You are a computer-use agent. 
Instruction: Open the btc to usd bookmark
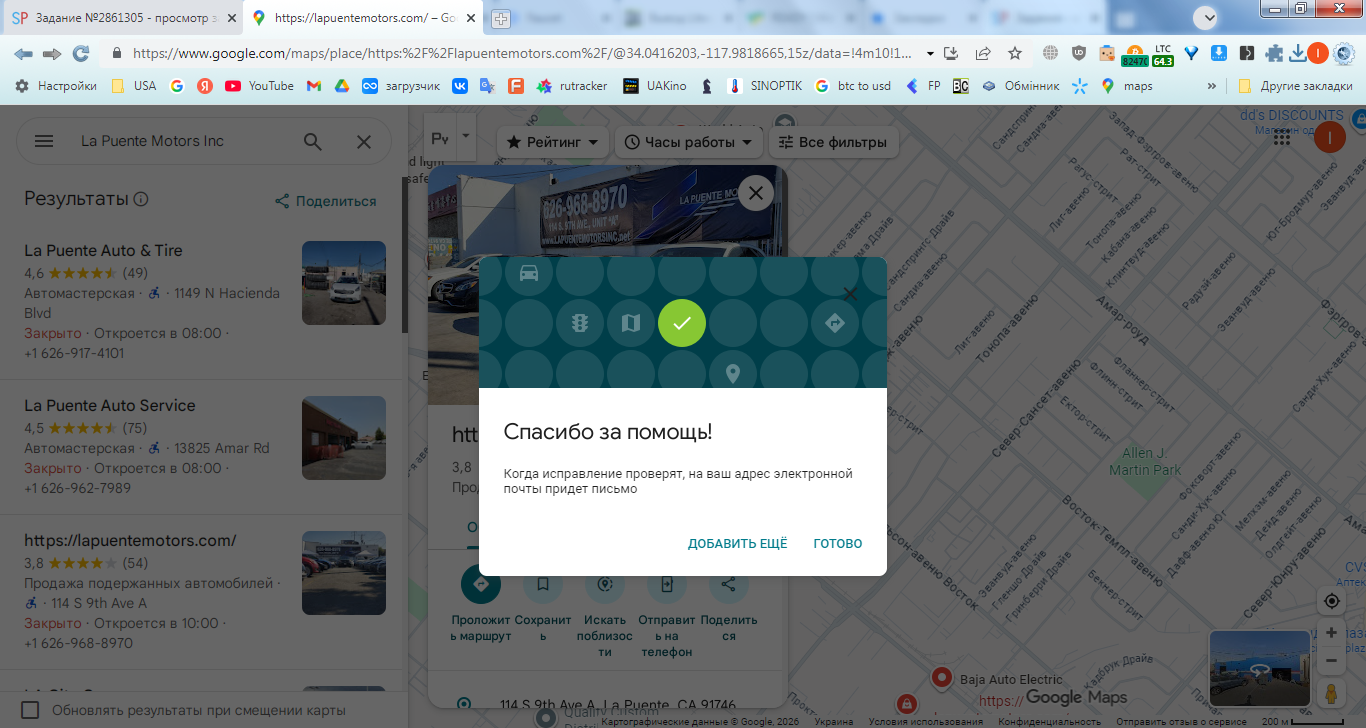[x=853, y=86]
